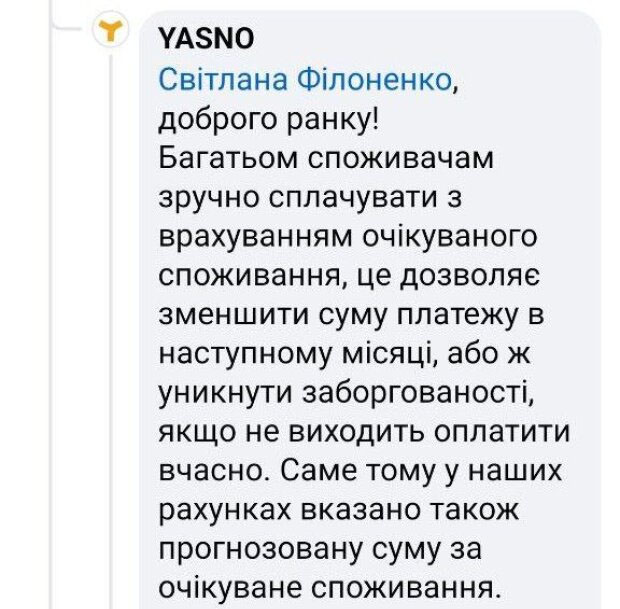620x609 pixels.
Task: Click the word "Світлана" in the mention
Action: pos(226,81)
